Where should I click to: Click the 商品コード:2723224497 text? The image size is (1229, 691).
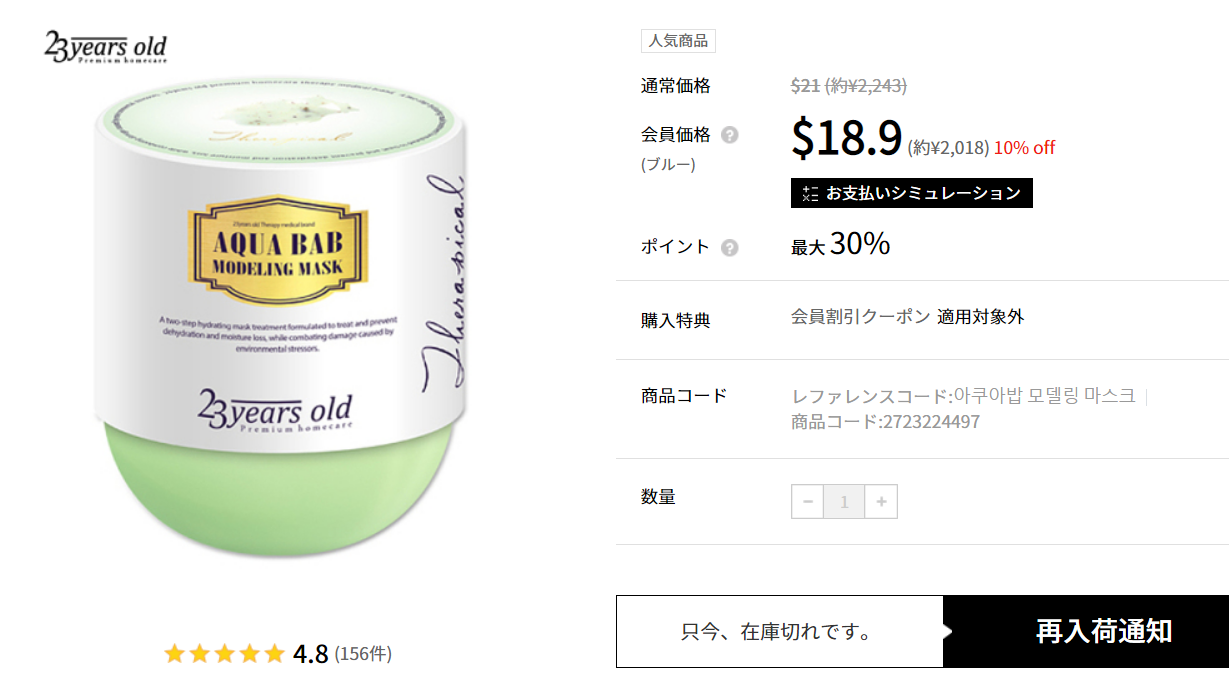click(x=886, y=422)
